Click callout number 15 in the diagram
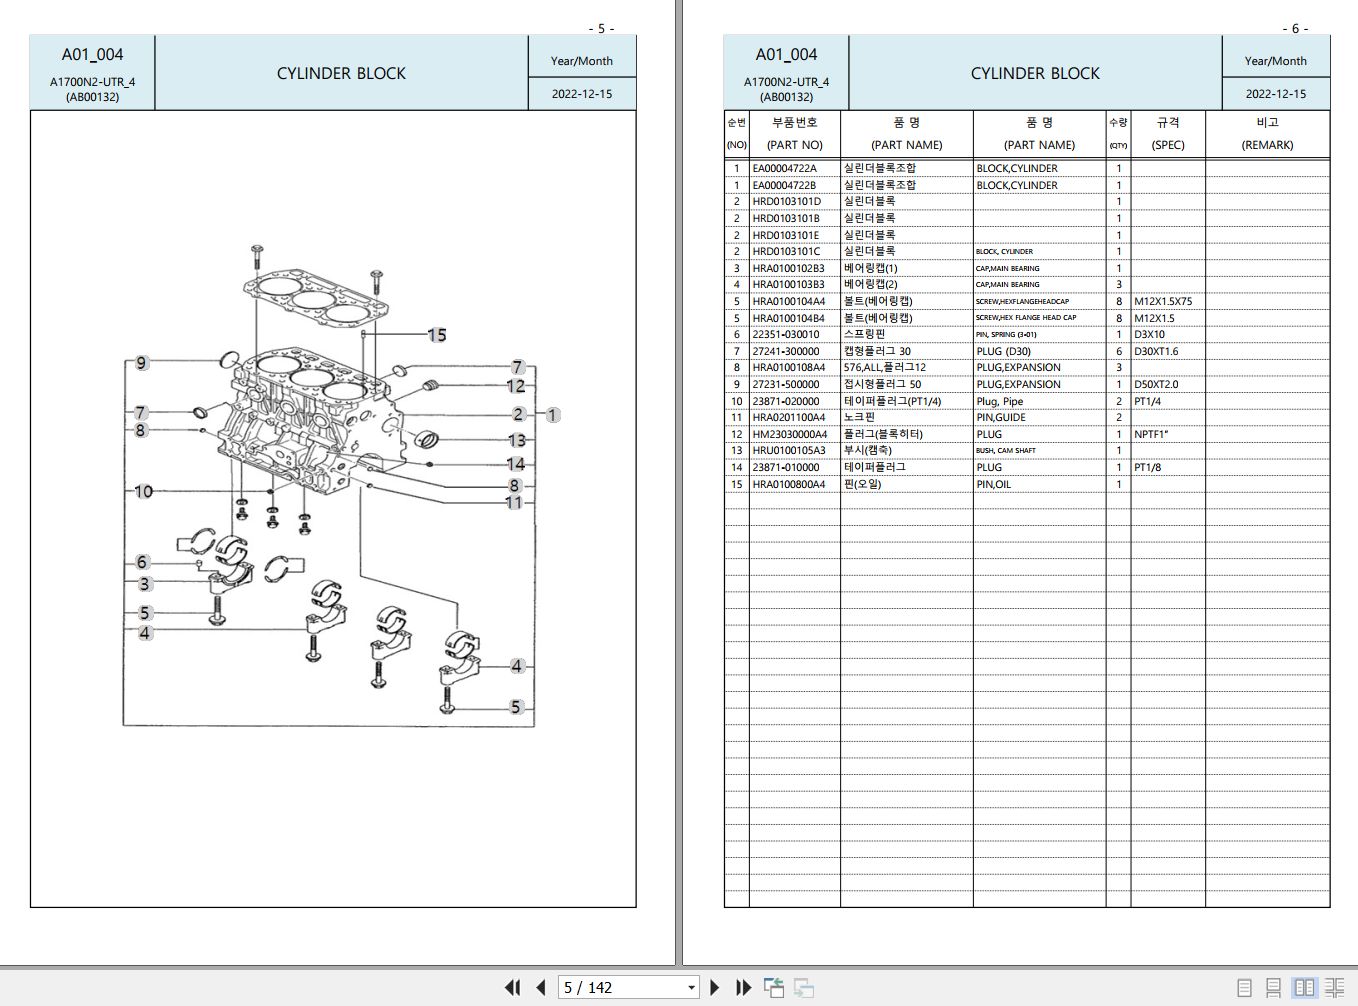 click(437, 335)
